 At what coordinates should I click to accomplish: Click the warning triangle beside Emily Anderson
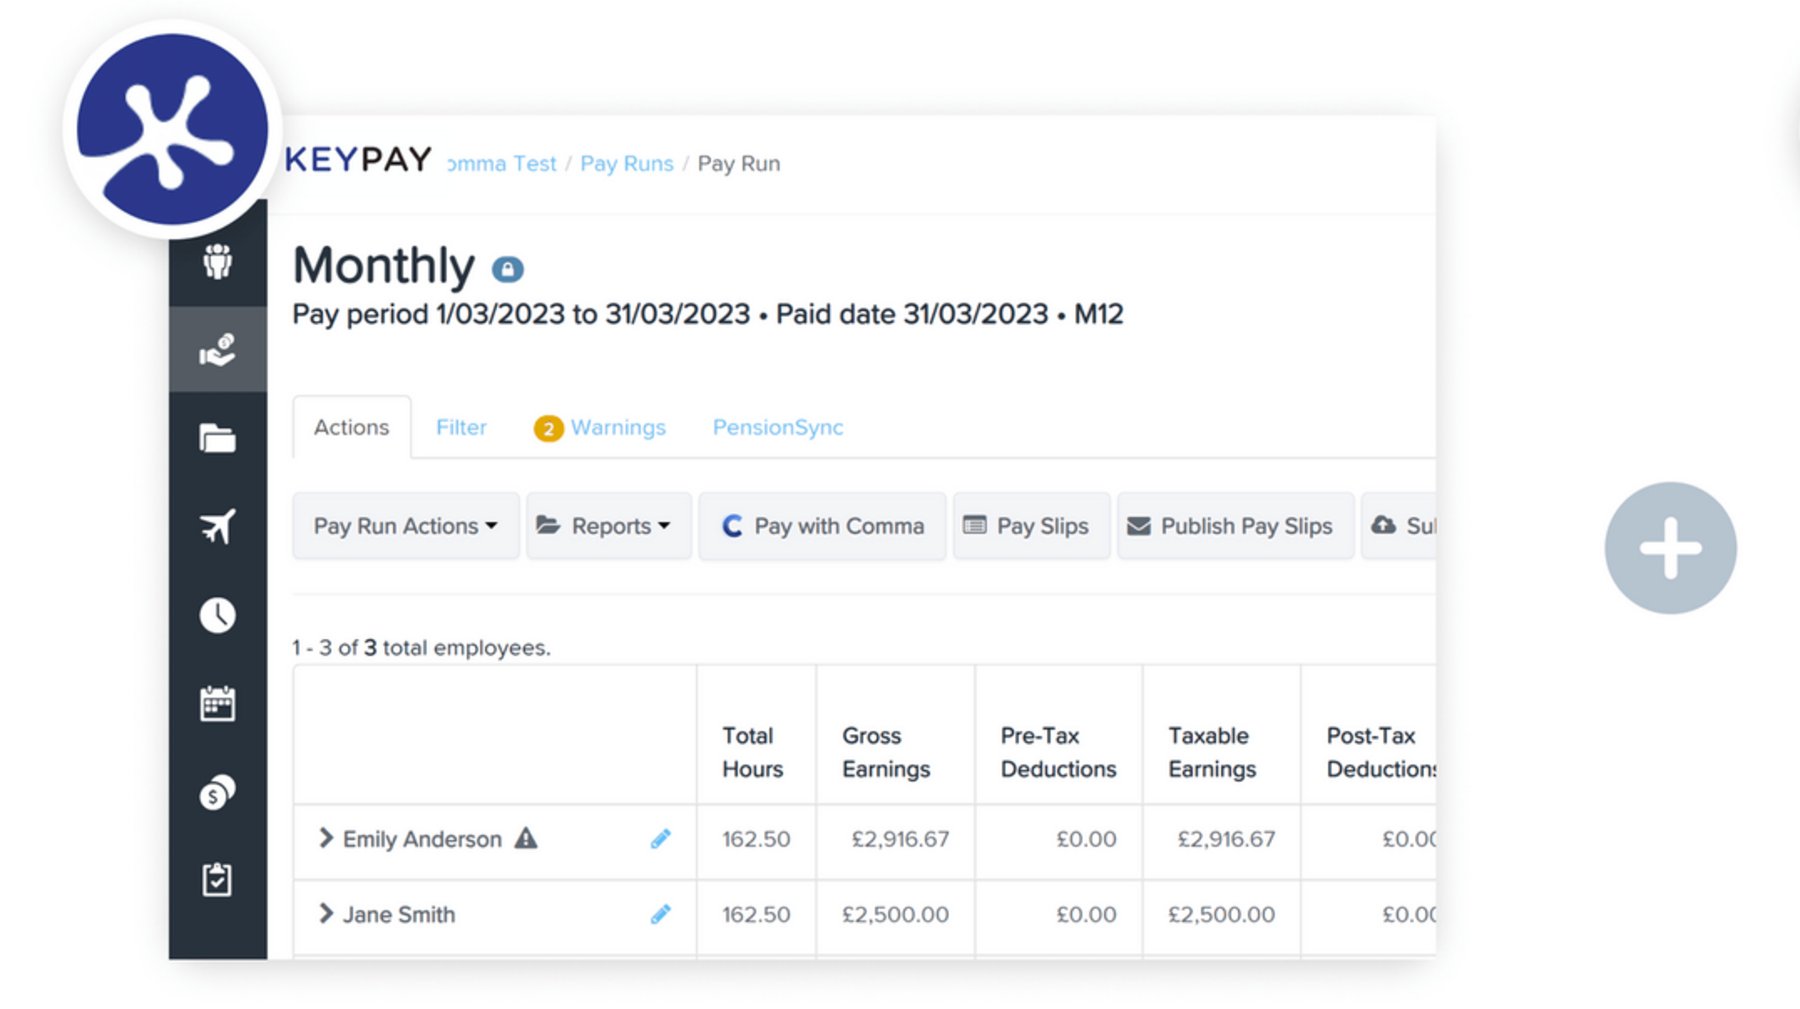[528, 839]
